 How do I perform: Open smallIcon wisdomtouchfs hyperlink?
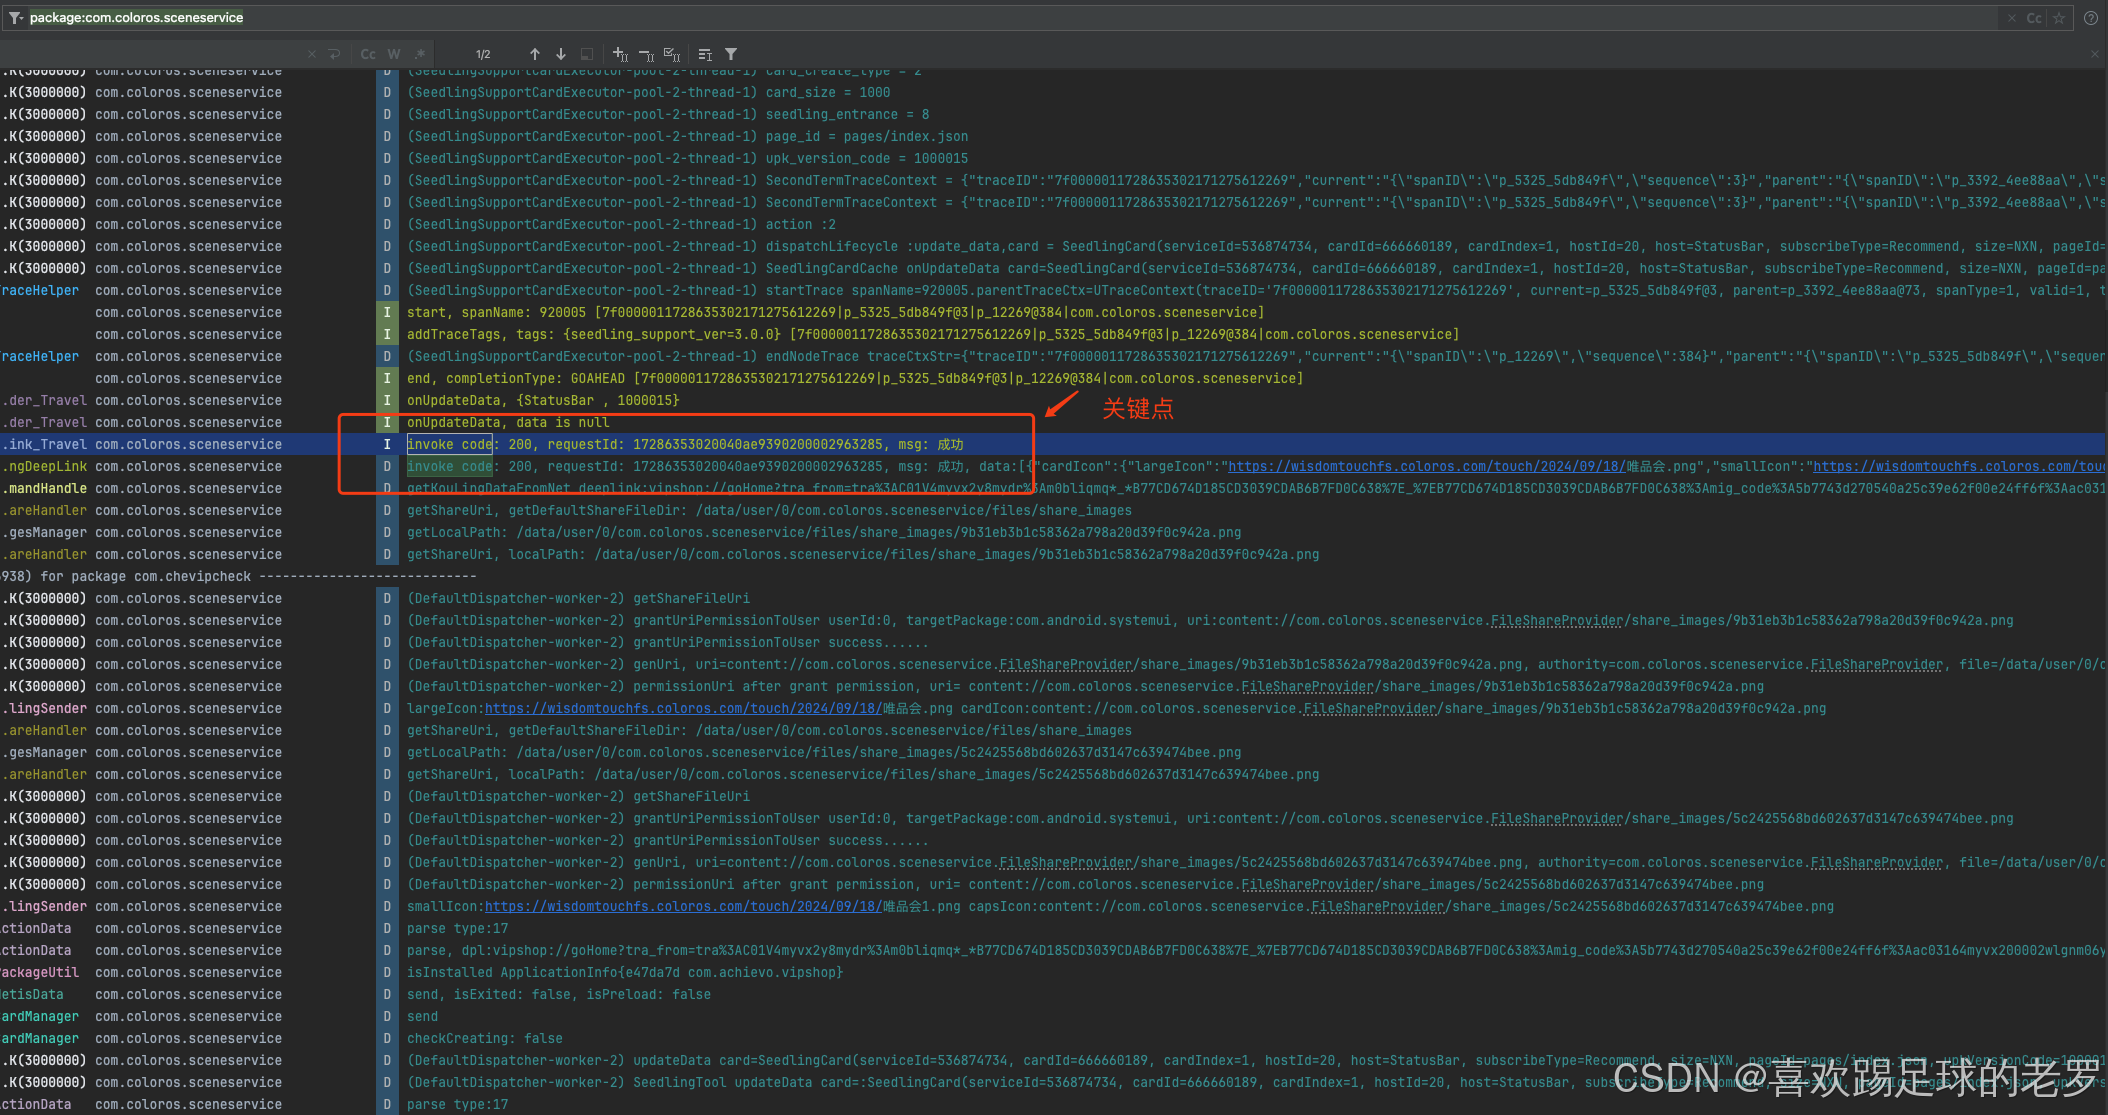(683, 906)
